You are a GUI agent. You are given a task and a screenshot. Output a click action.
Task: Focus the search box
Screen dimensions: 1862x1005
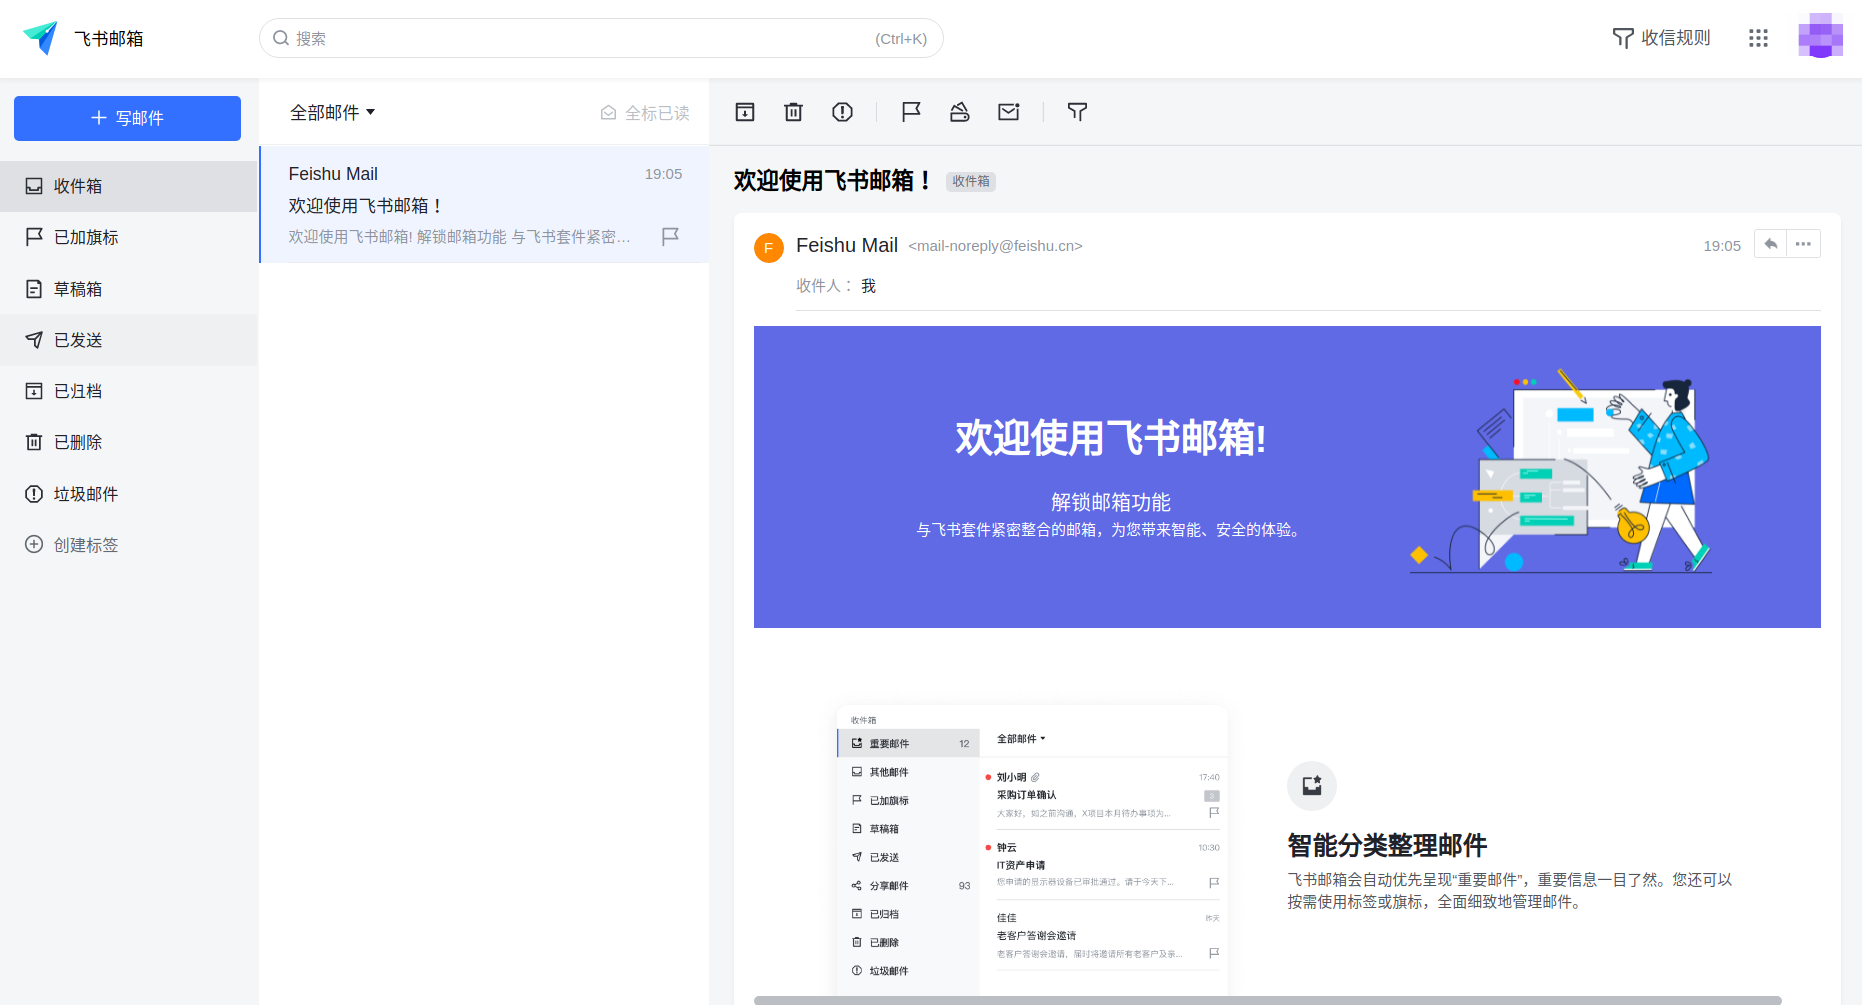pyautogui.click(x=601, y=38)
